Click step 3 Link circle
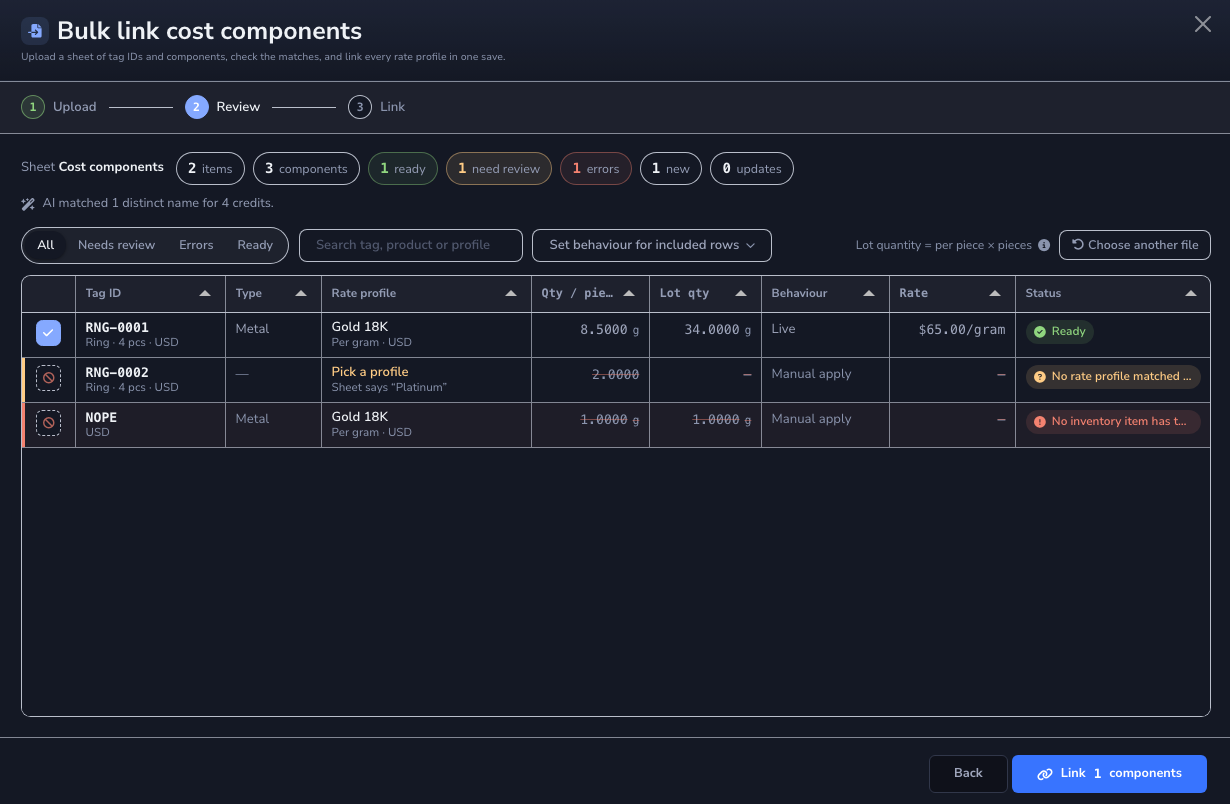Viewport: 1230px width, 804px height. (360, 107)
